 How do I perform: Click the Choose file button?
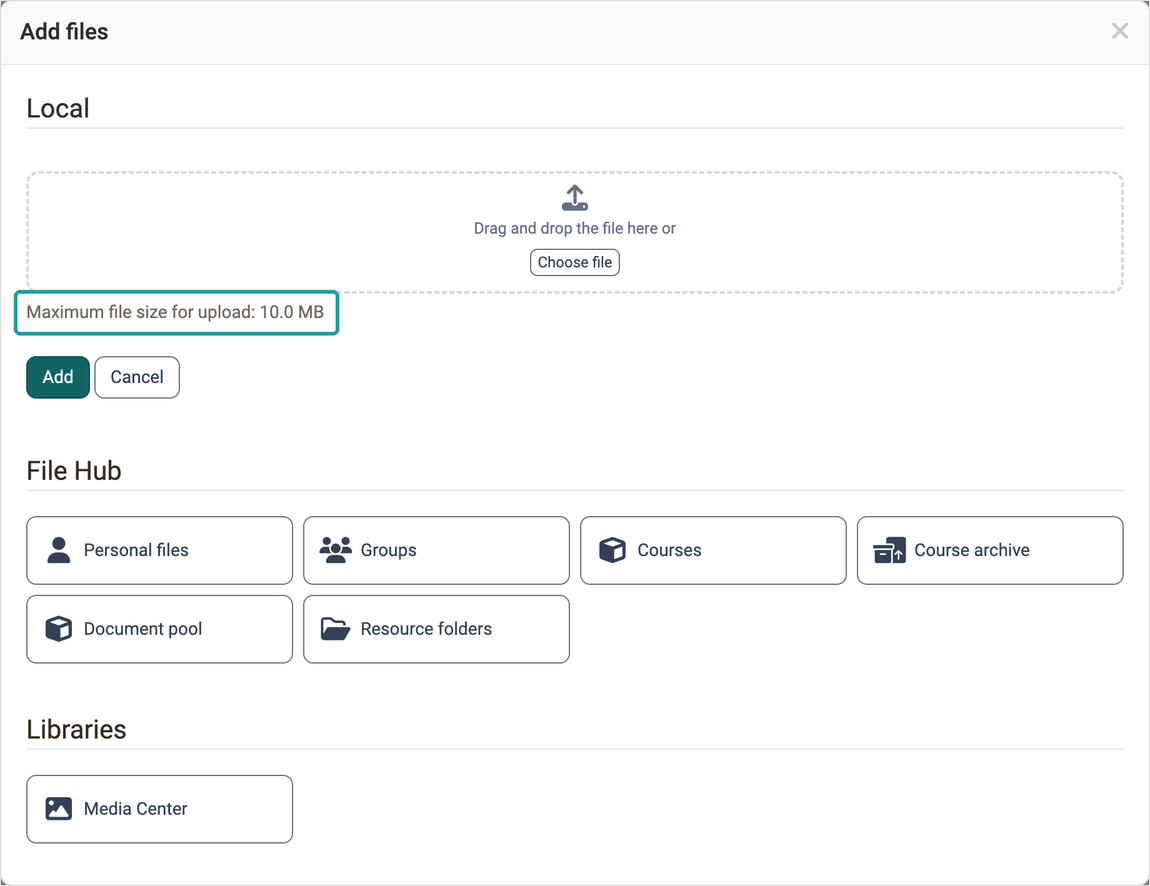[574, 263]
